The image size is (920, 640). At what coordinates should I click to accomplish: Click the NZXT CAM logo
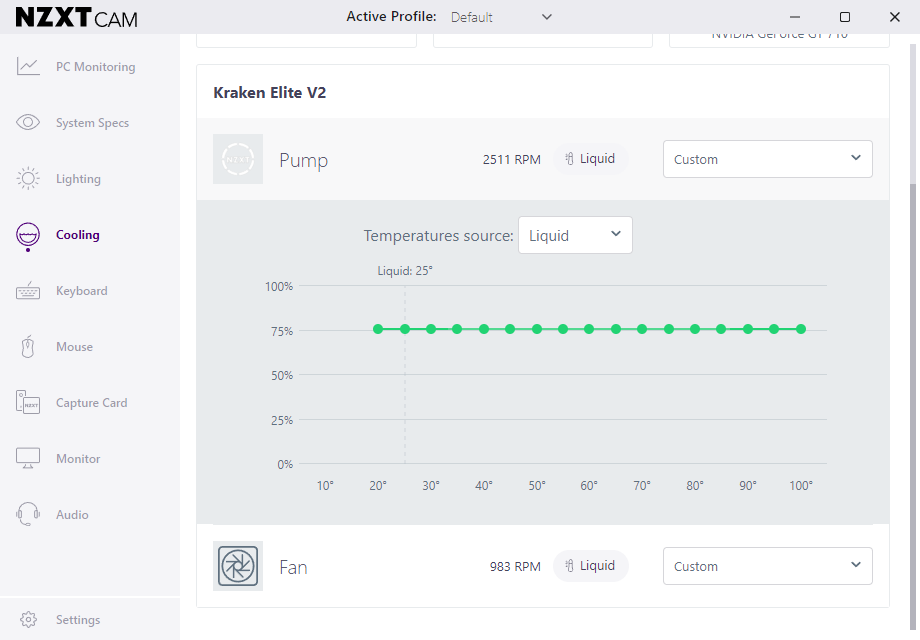click(76, 18)
